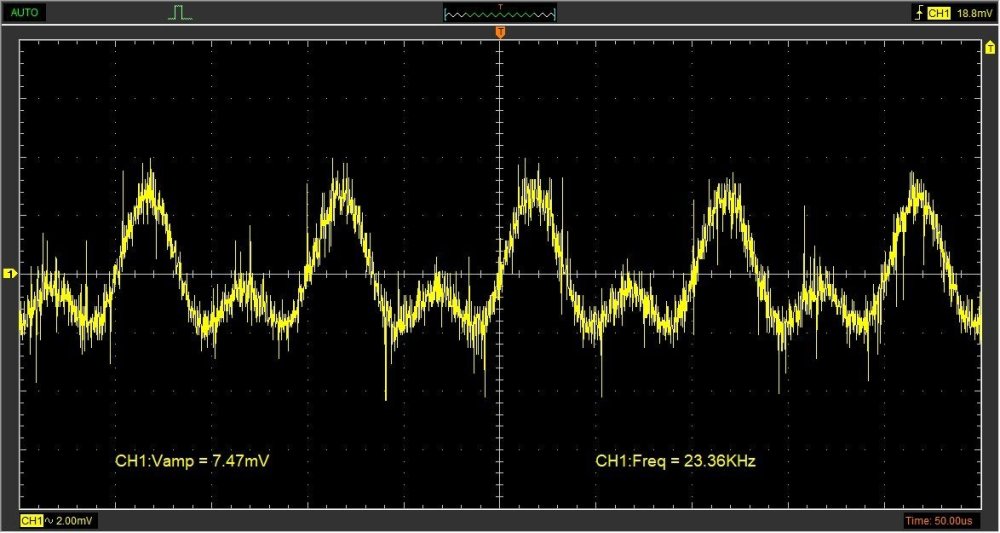Select the waveform overview thumbnail at top
The width and height of the screenshot is (1000, 533).
500,13
